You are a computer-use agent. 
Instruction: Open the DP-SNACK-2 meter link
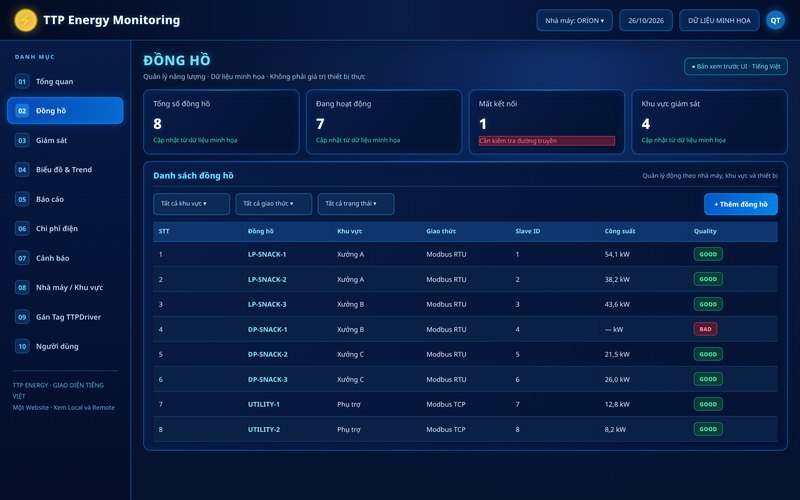coord(267,354)
